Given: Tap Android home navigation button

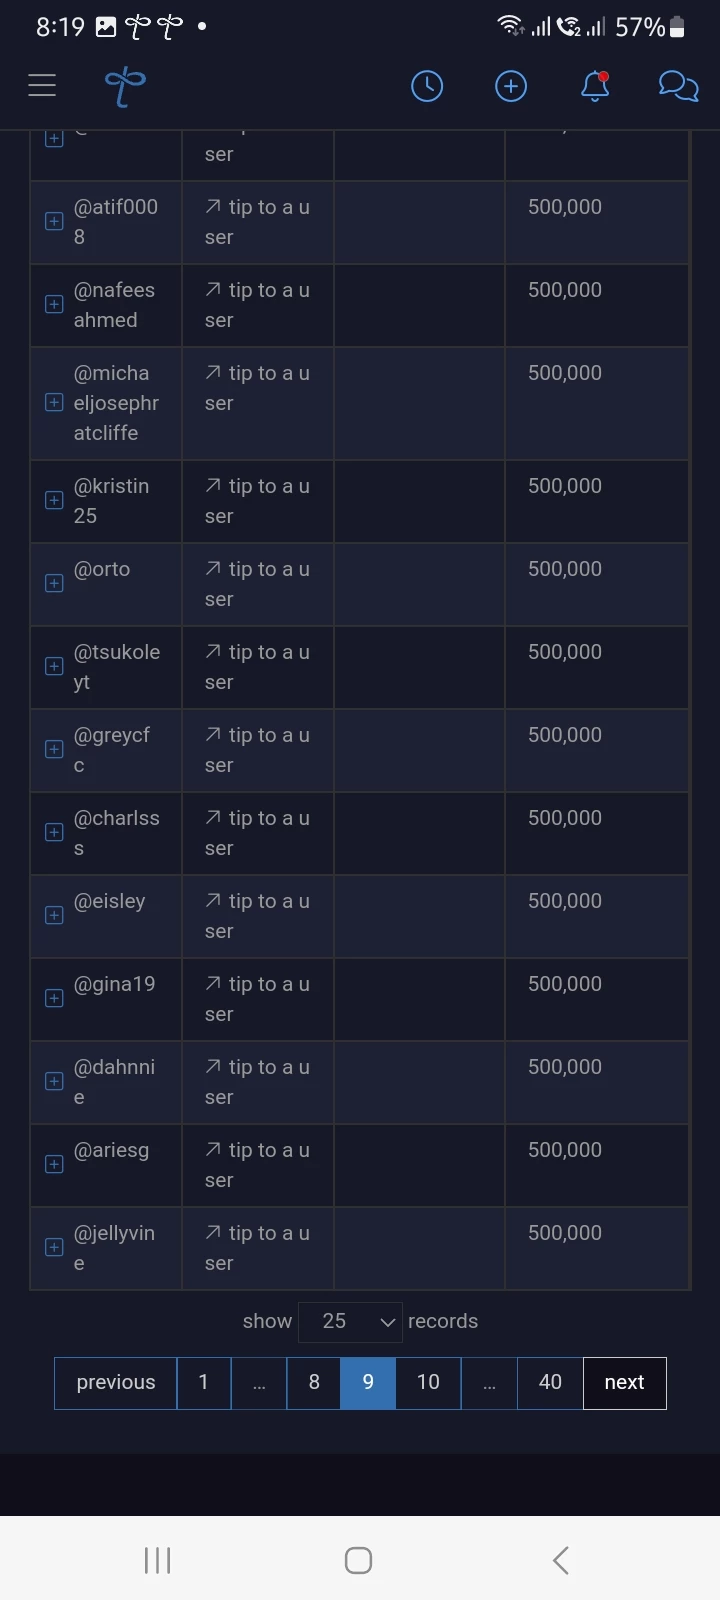Looking at the screenshot, I should coord(358,1560).
